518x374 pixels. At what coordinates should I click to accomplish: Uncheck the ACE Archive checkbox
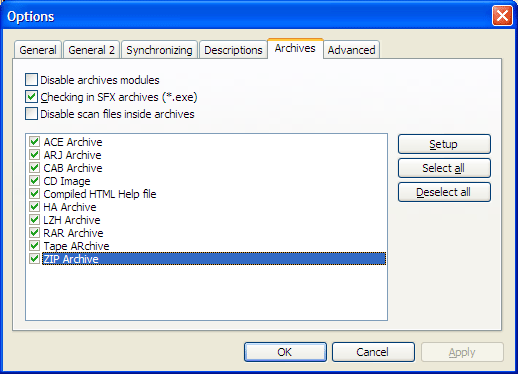(x=34, y=141)
